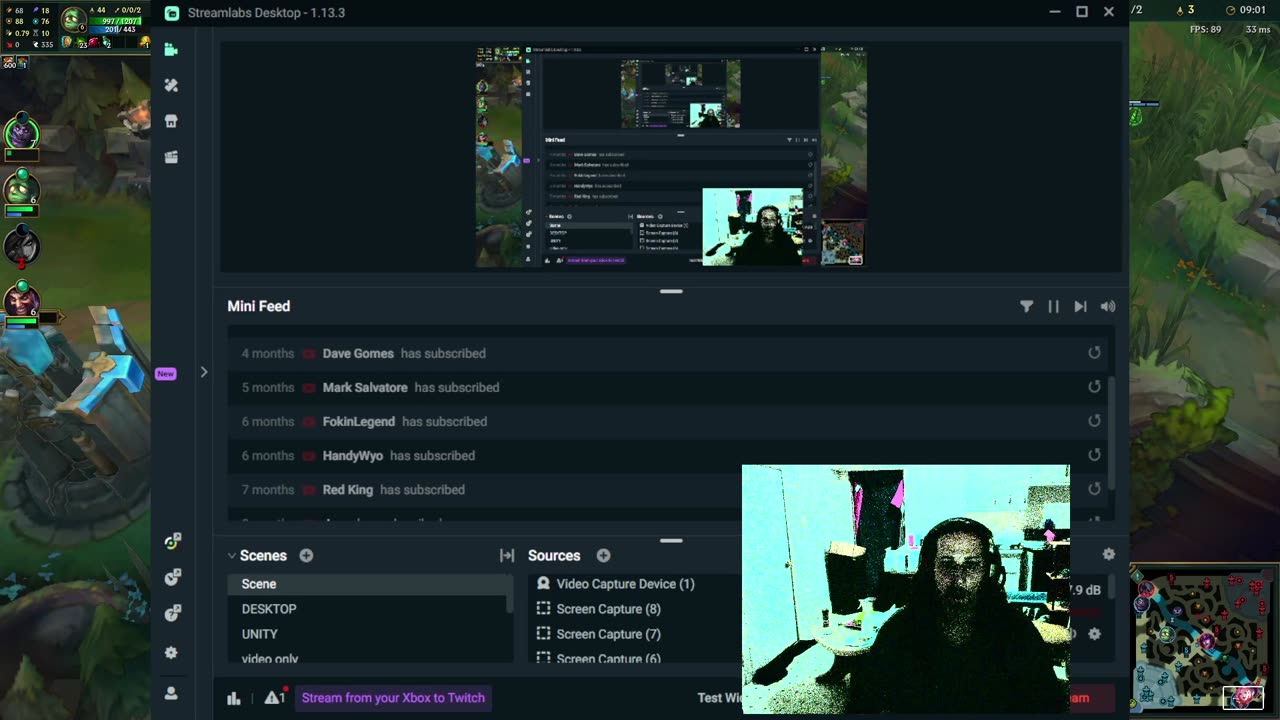Open the Cloudbot icon in the sidebar
1280x720 pixels.
(x=172, y=577)
